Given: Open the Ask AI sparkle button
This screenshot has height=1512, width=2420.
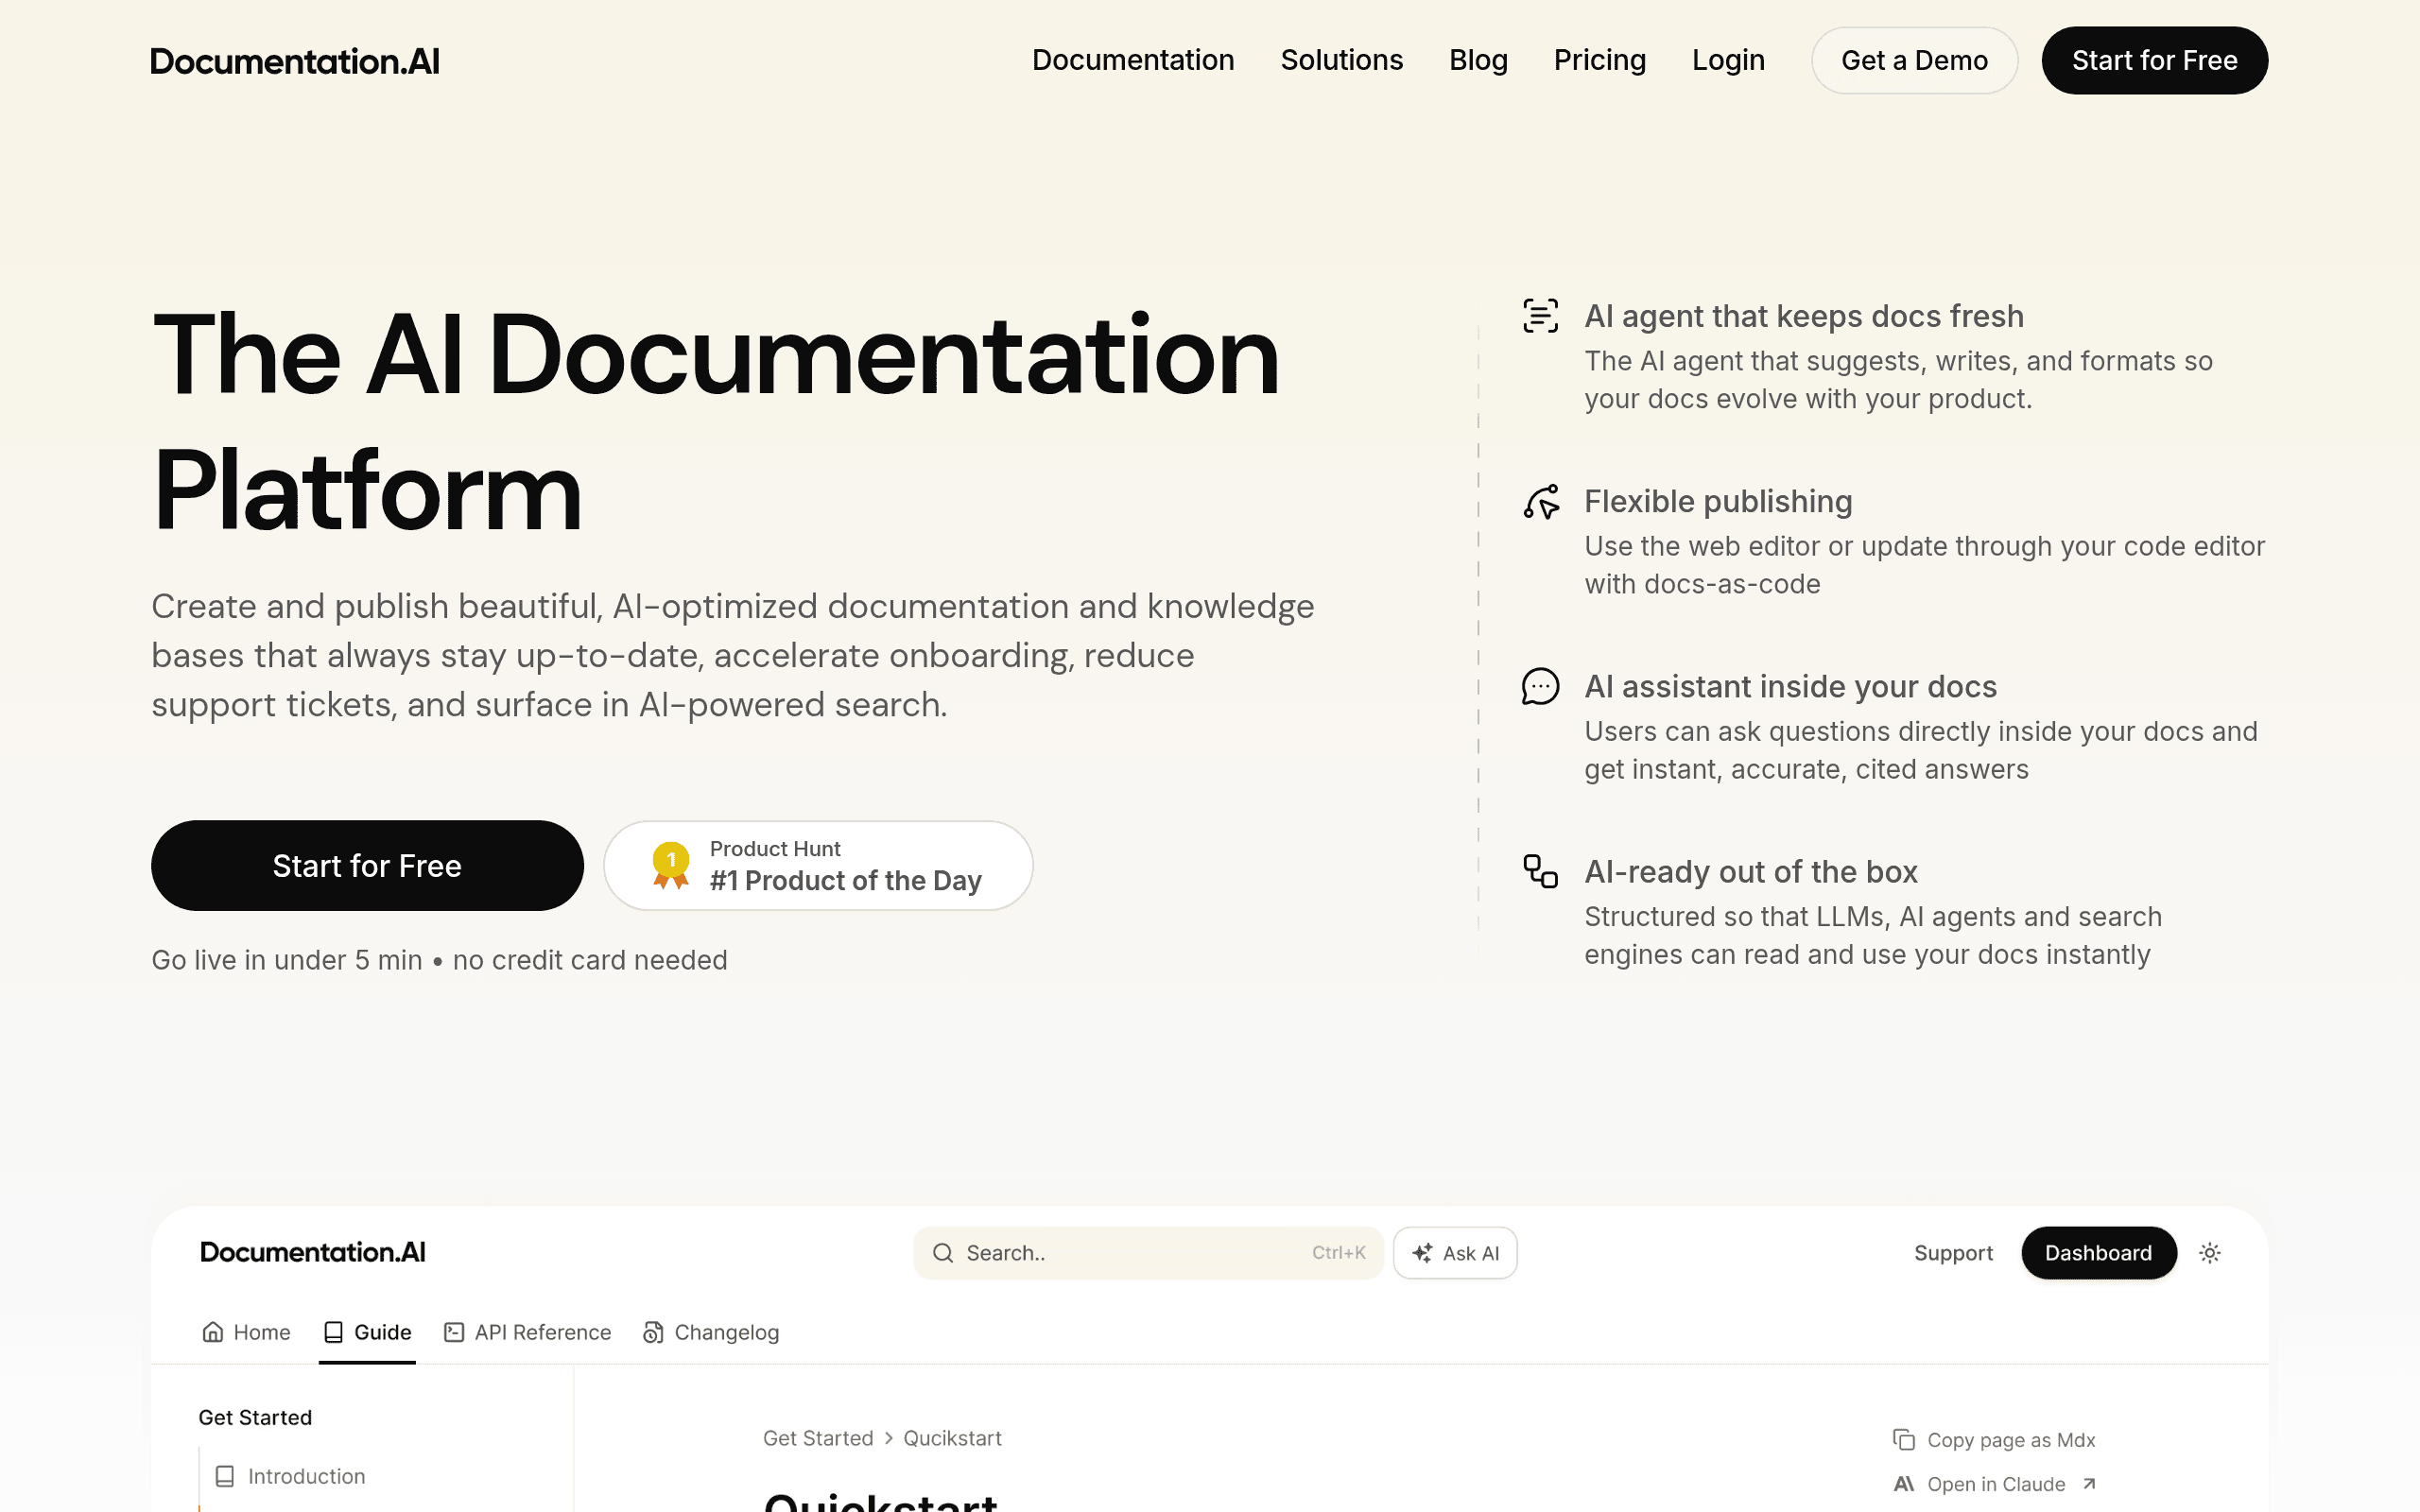Looking at the screenshot, I should 1455,1253.
